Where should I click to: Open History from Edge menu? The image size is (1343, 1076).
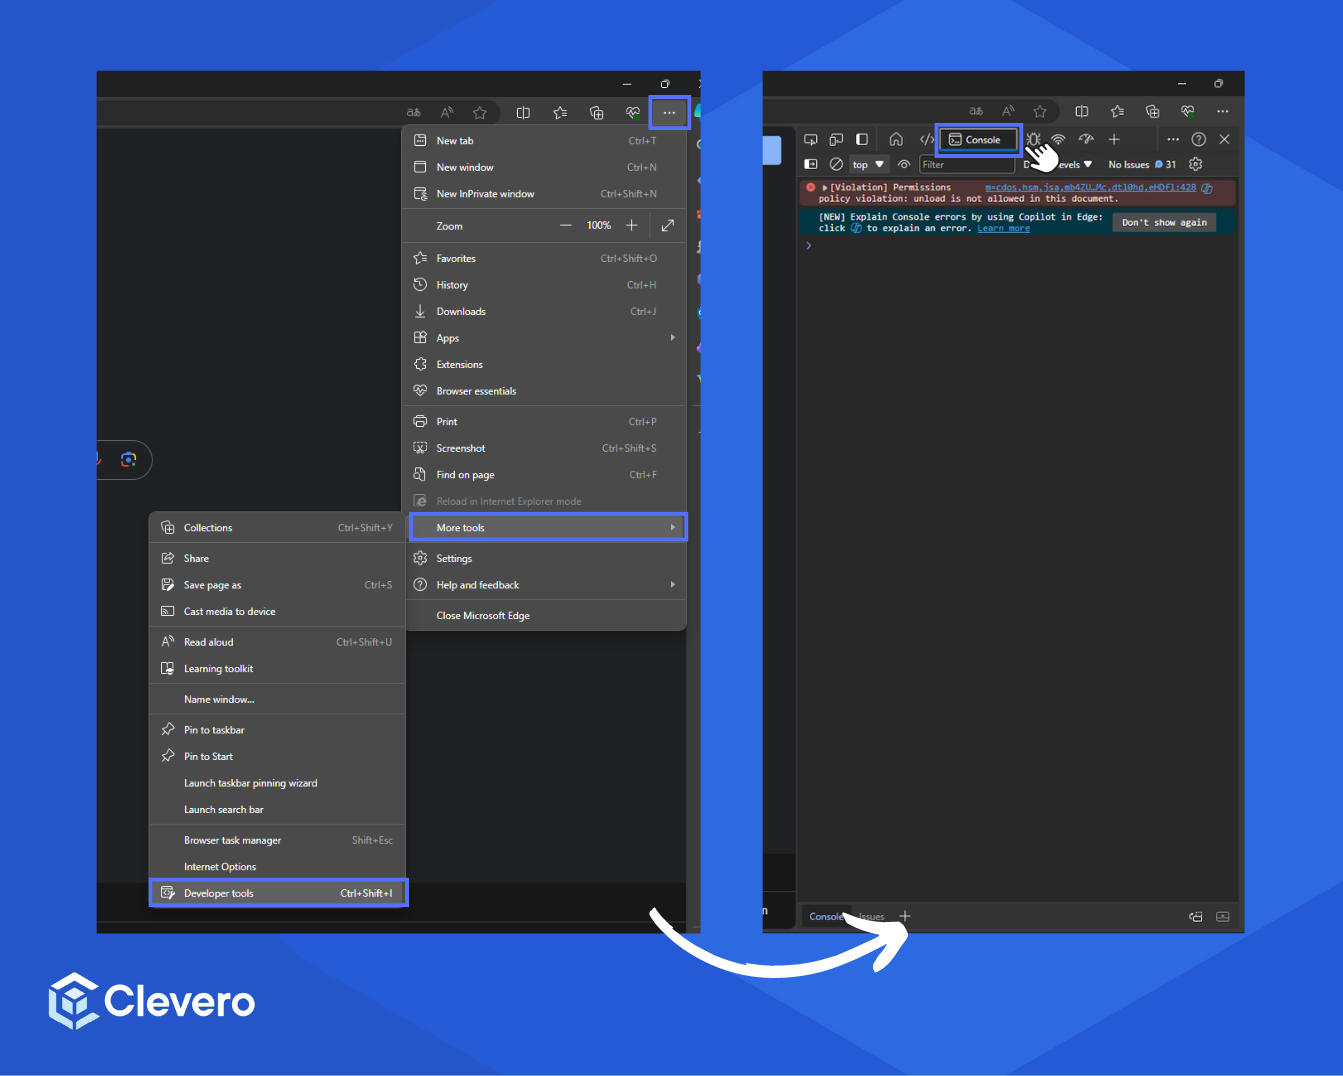coord(544,285)
